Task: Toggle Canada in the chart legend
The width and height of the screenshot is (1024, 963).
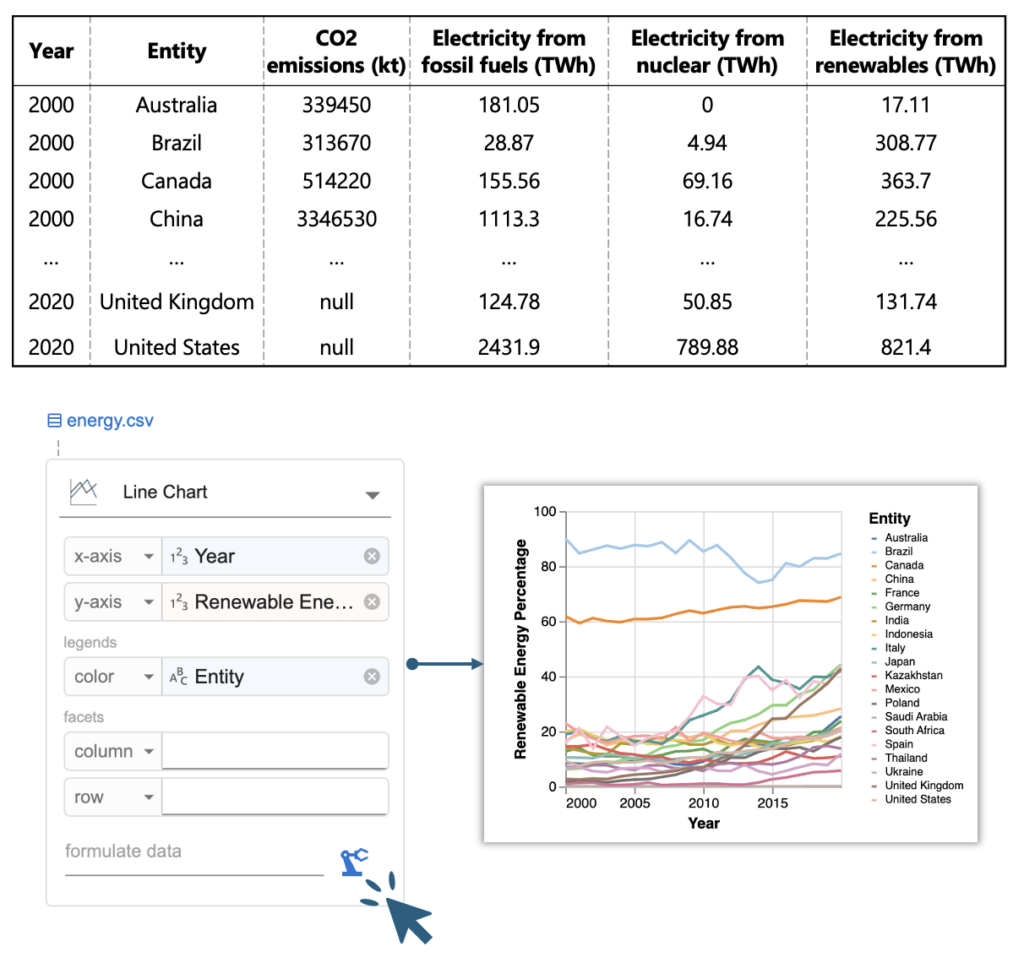Action: pos(906,565)
